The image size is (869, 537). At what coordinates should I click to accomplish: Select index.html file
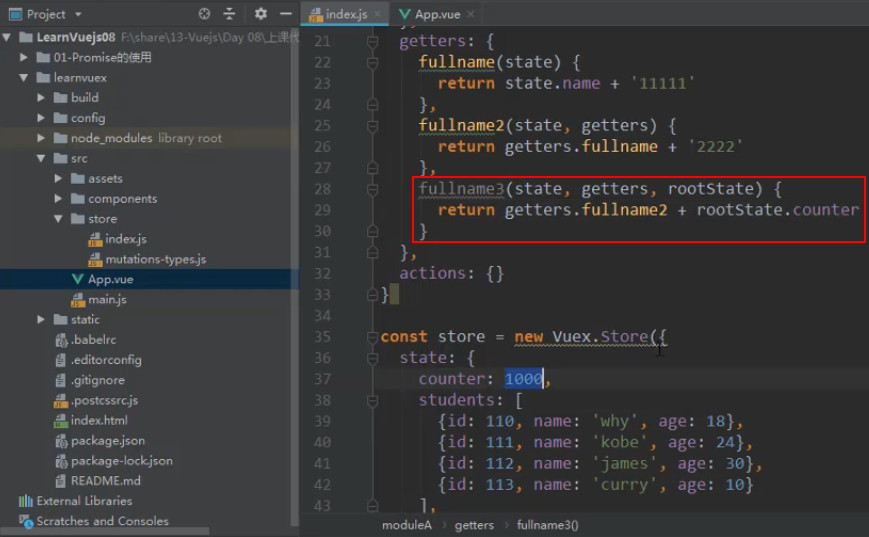pos(99,421)
